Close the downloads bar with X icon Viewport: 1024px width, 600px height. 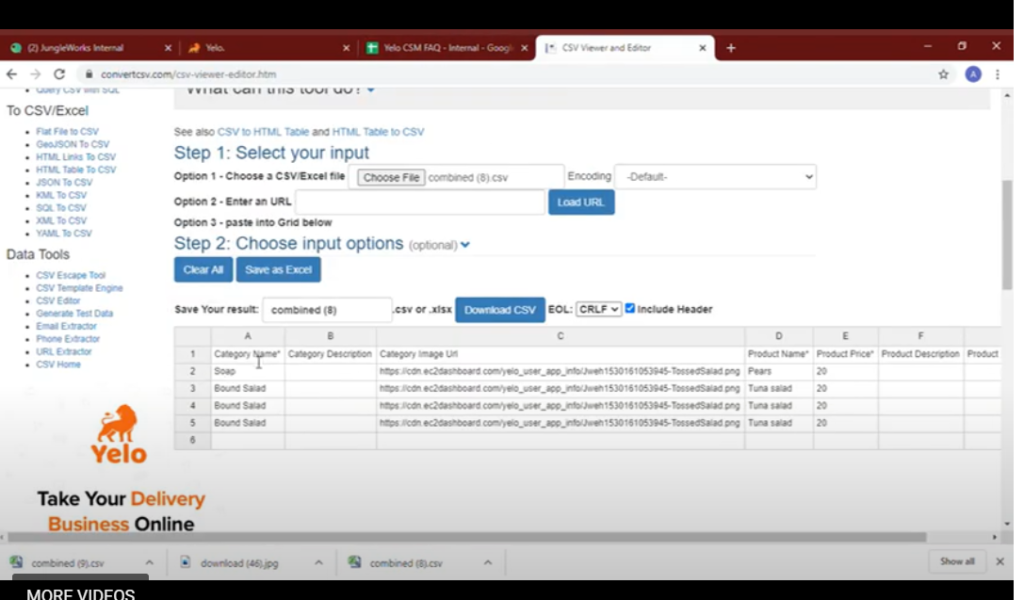tap(999, 562)
